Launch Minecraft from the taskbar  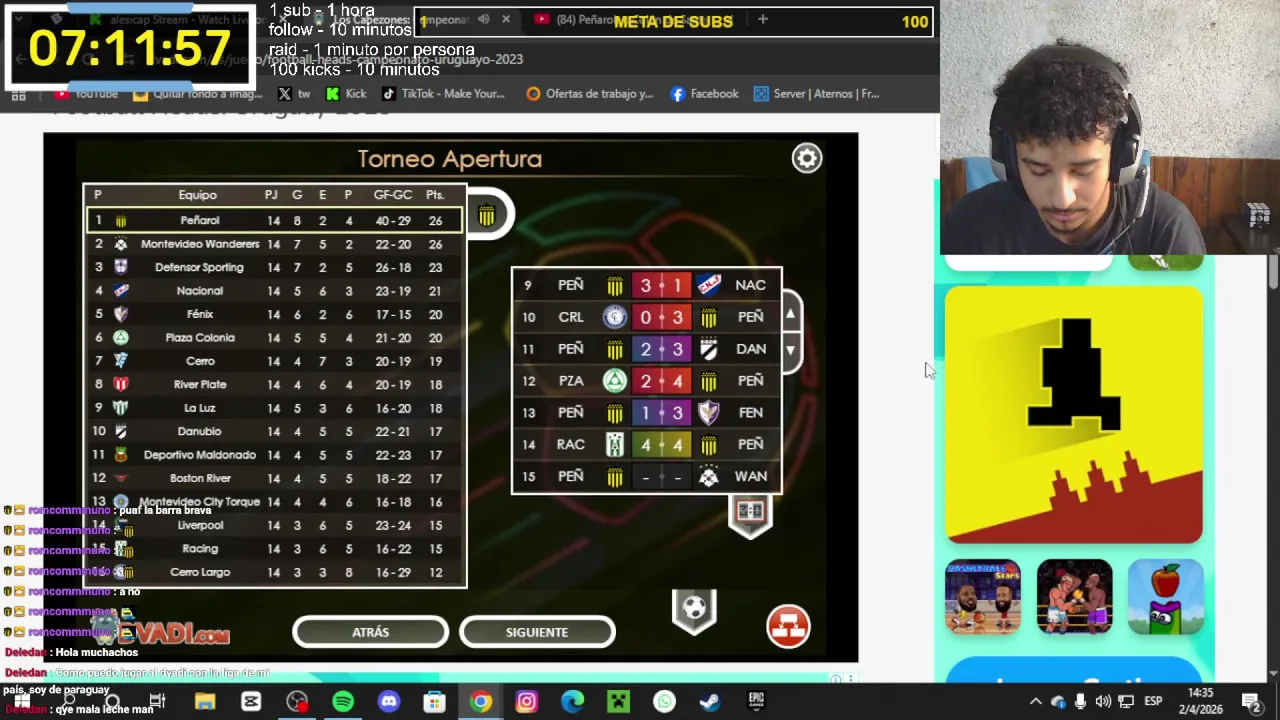coord(618,702)
